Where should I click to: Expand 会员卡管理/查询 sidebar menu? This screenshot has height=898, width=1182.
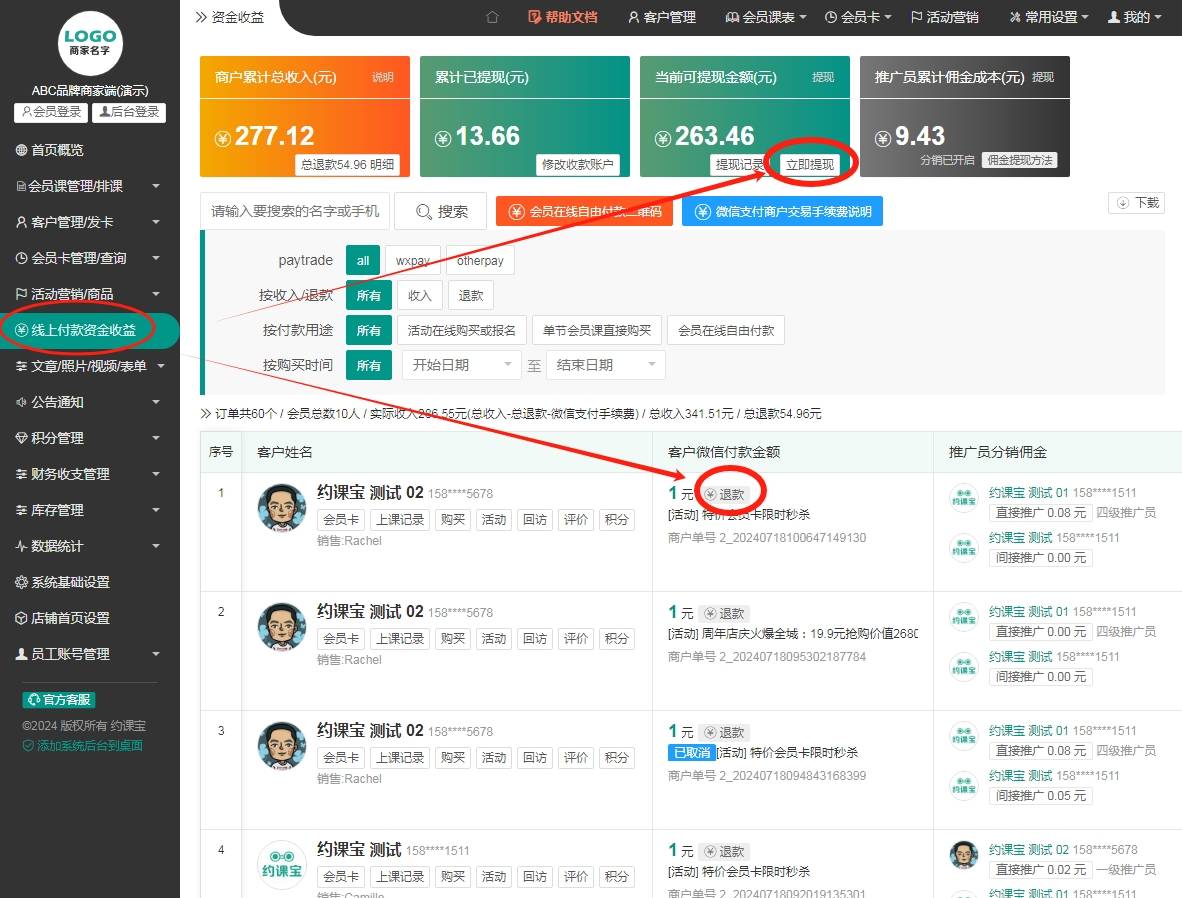(x=90, y=258)
